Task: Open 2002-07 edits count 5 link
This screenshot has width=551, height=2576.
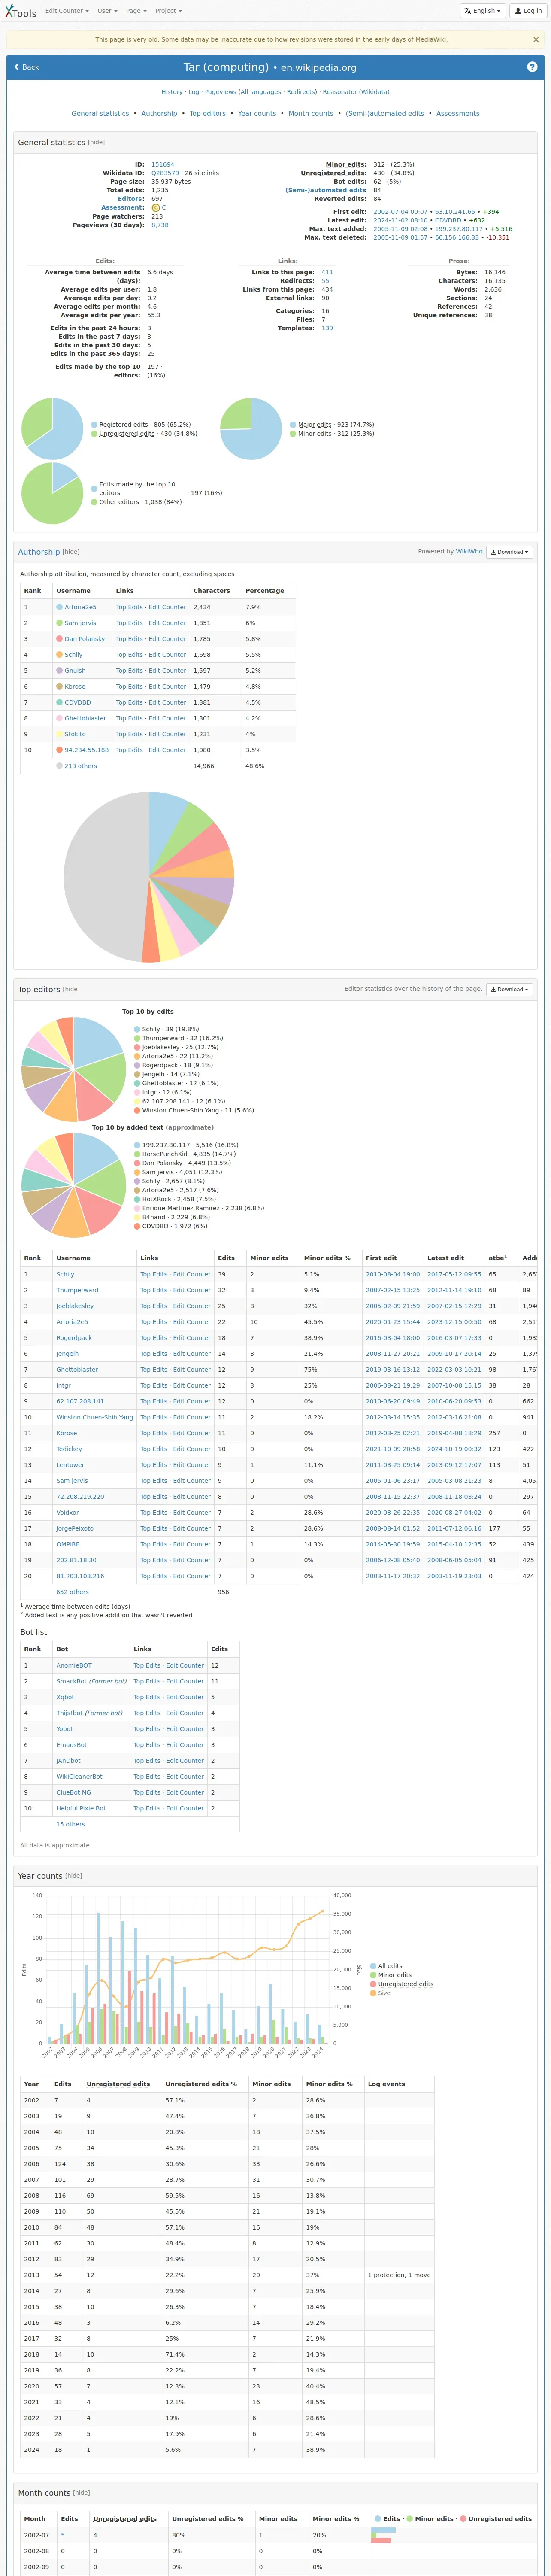Action: click(63, 2535)
